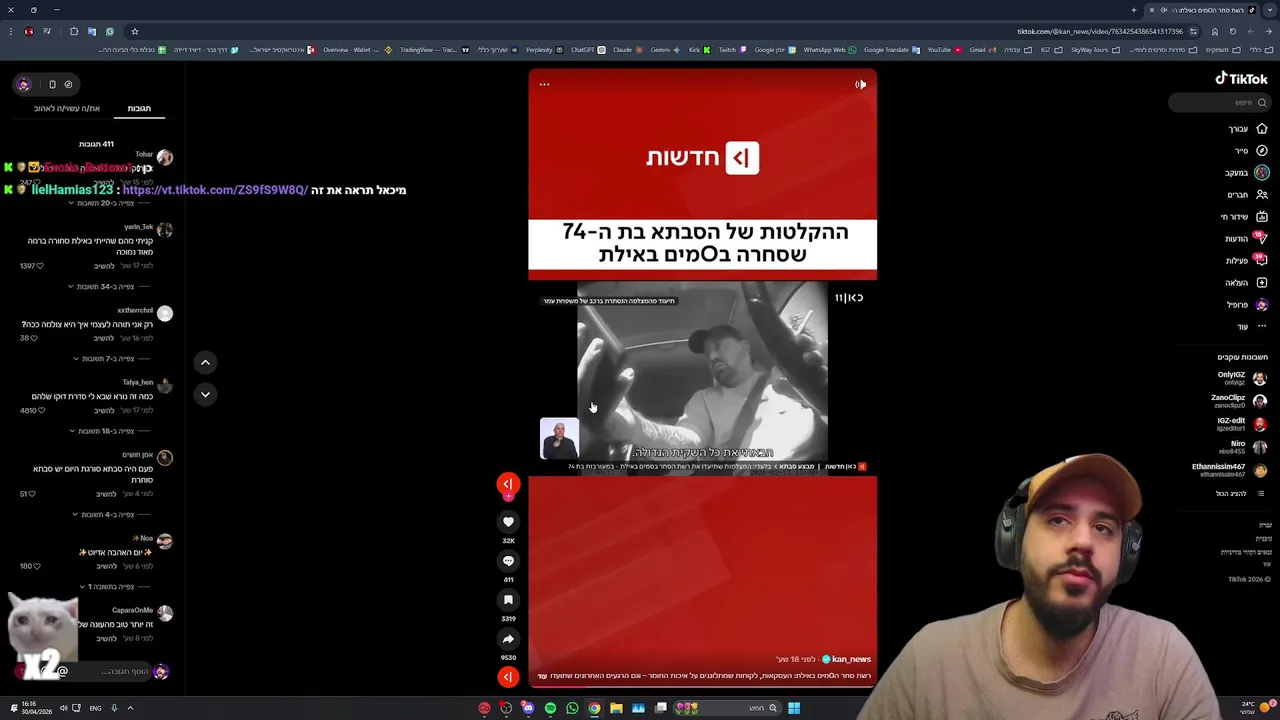Open the Messages (הודעות) icon with badge
The height and width of the screenshot is (720, 1280).
click(1261, 238)
